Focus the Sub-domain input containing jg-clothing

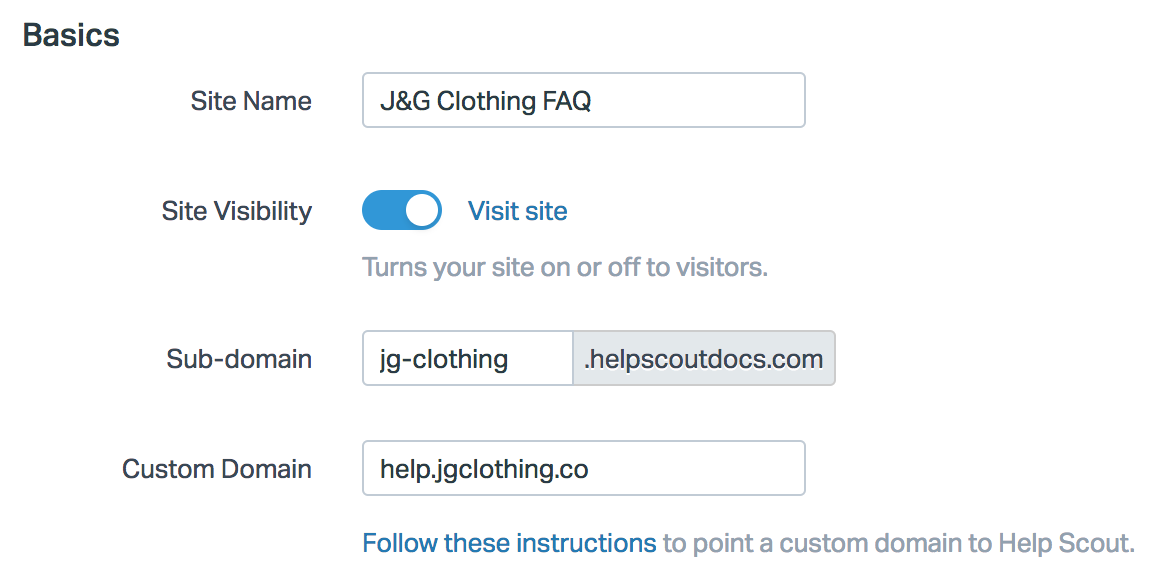coord(467,358)
